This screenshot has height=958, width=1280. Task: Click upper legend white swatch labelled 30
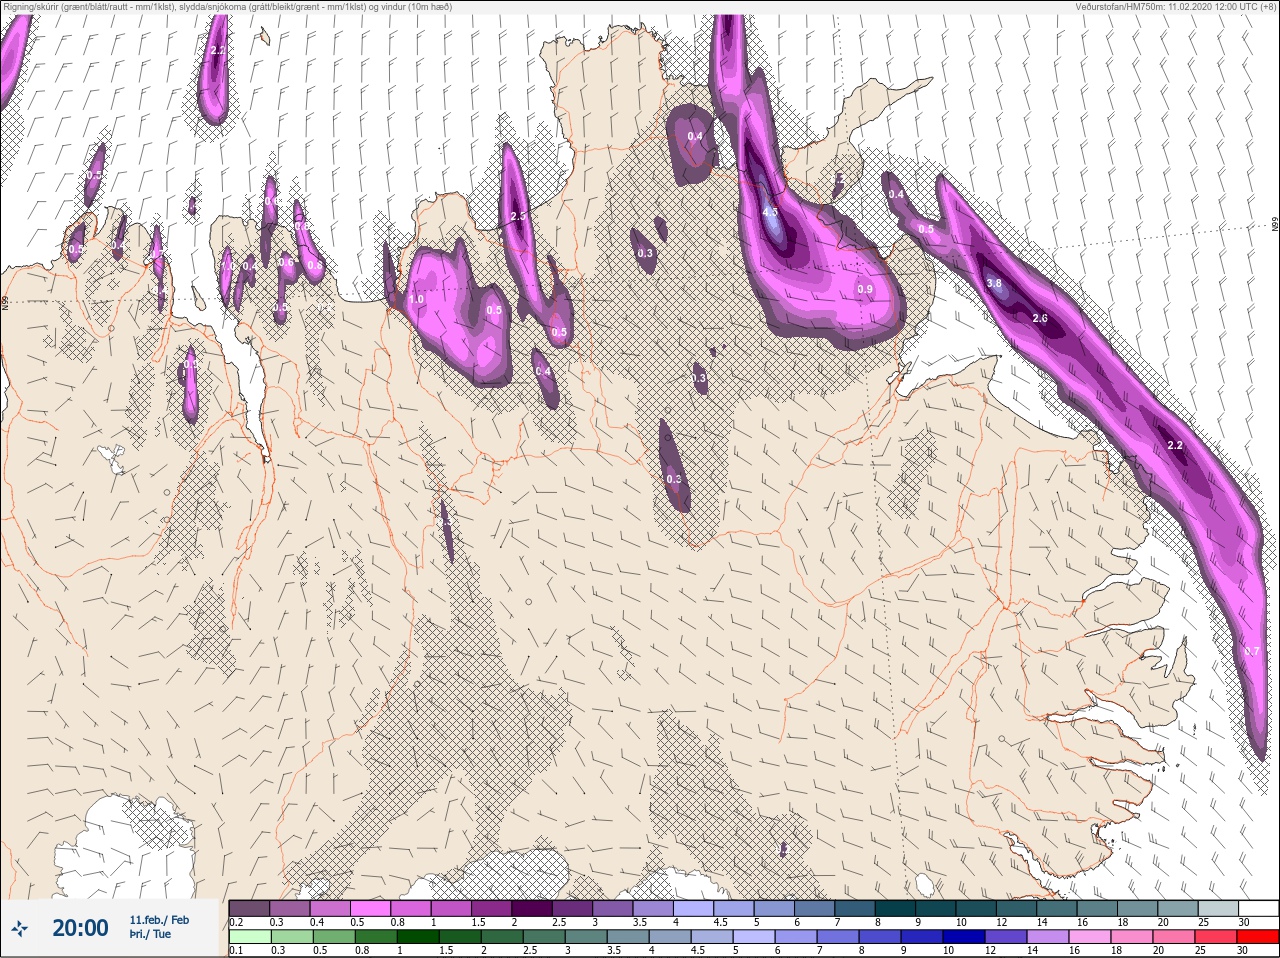click(1259, 909)
